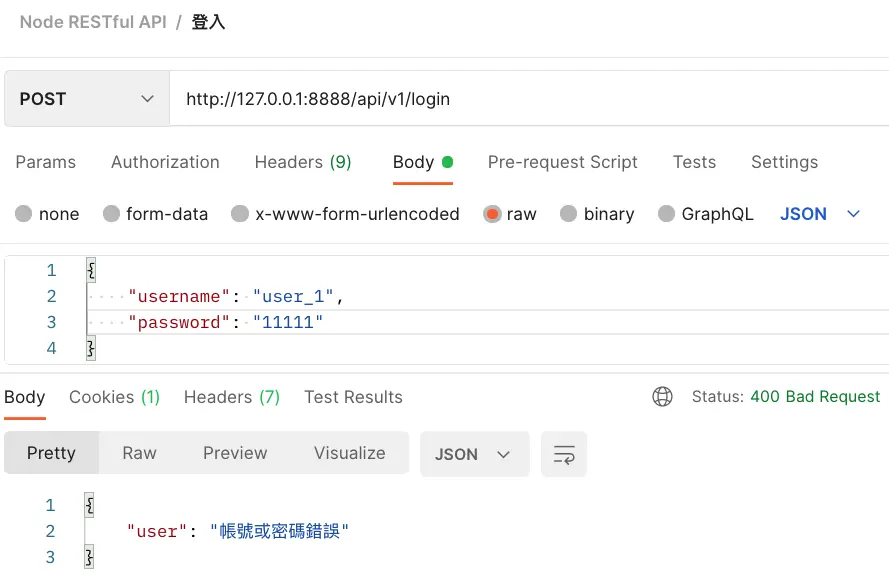Open the POST method dropdown

click(86, 99)
